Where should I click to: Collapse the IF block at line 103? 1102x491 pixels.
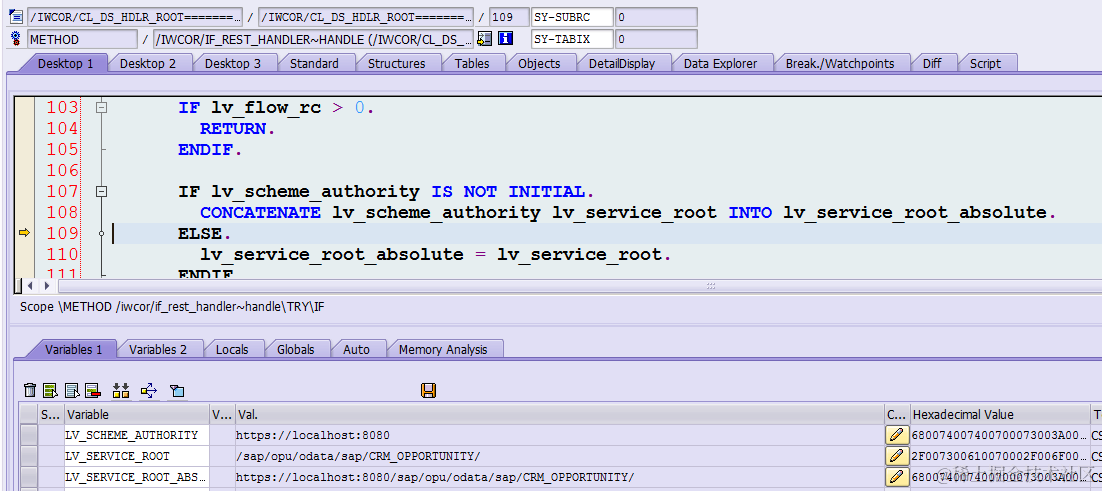102,107
